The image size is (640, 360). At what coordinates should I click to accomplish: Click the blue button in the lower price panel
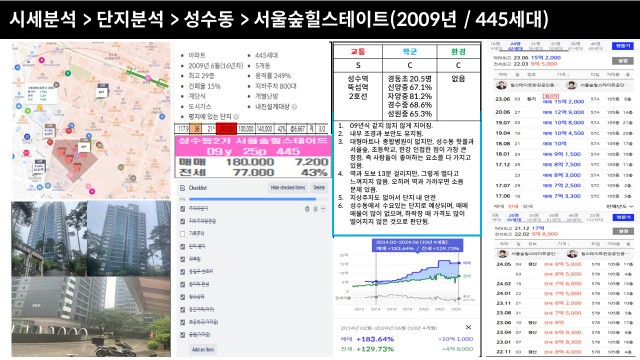(623, 217)
